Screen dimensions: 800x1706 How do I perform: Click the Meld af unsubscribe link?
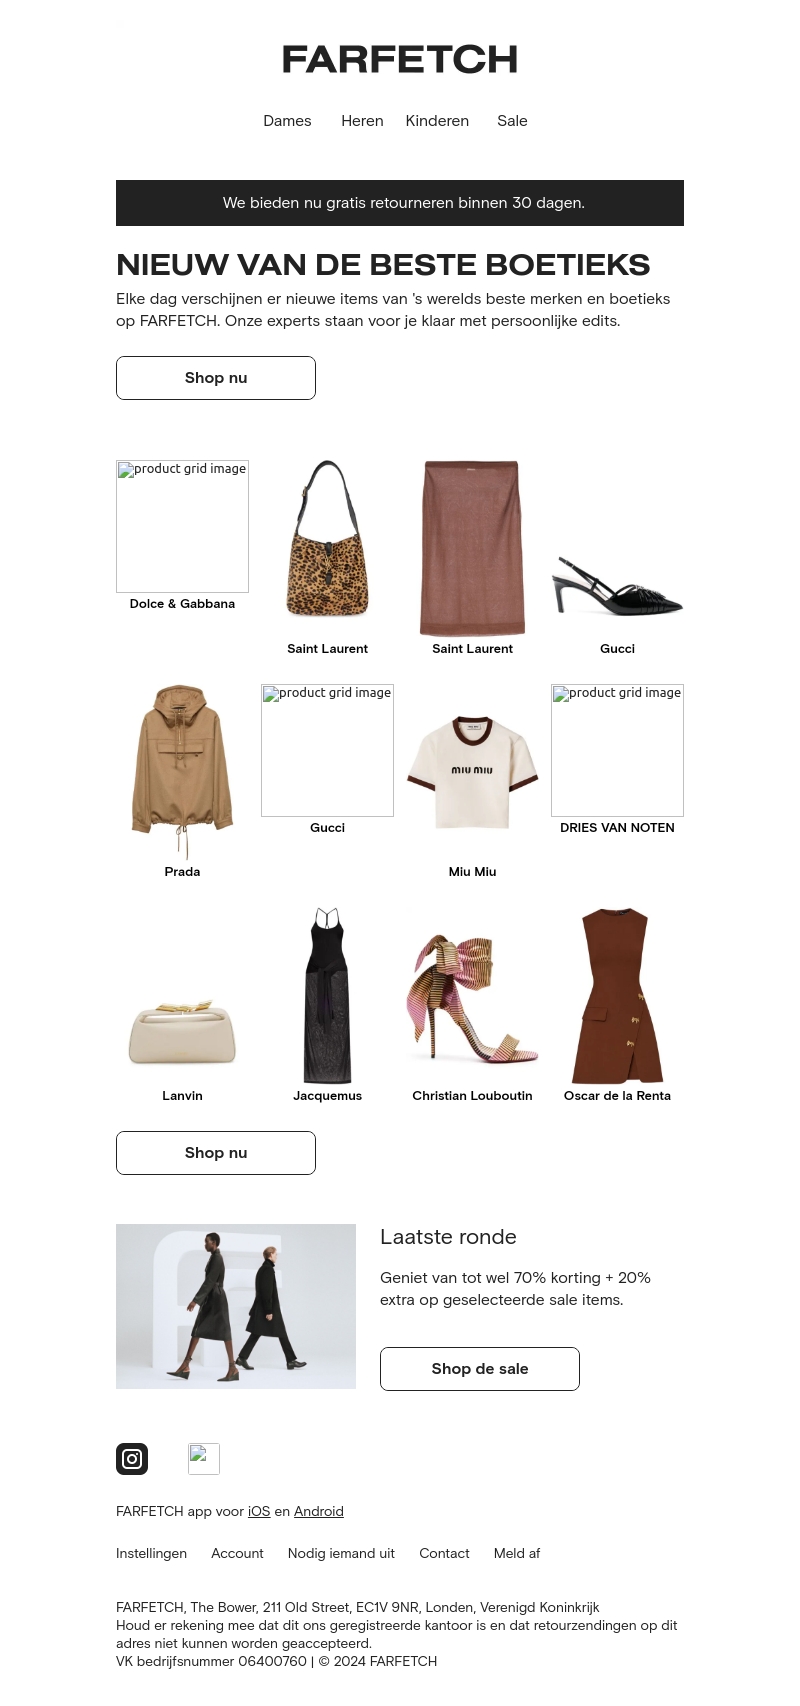point(517,1553)
